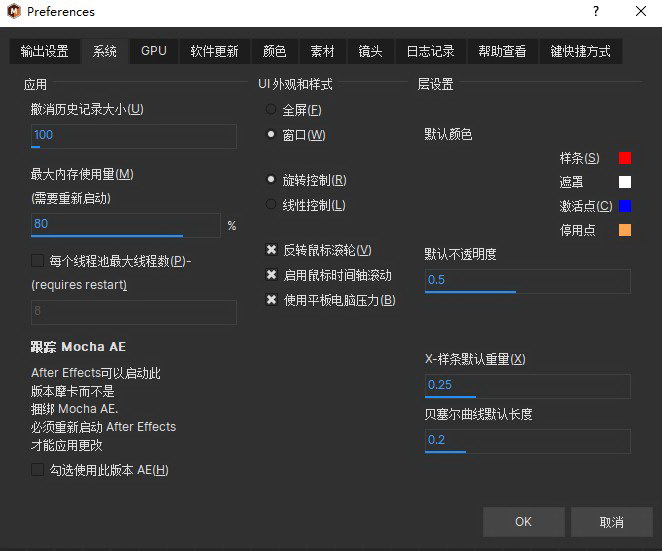Enable 每个线程池最大线程数 checkbox
662x551 pixels.
click(x=38, y=261)
